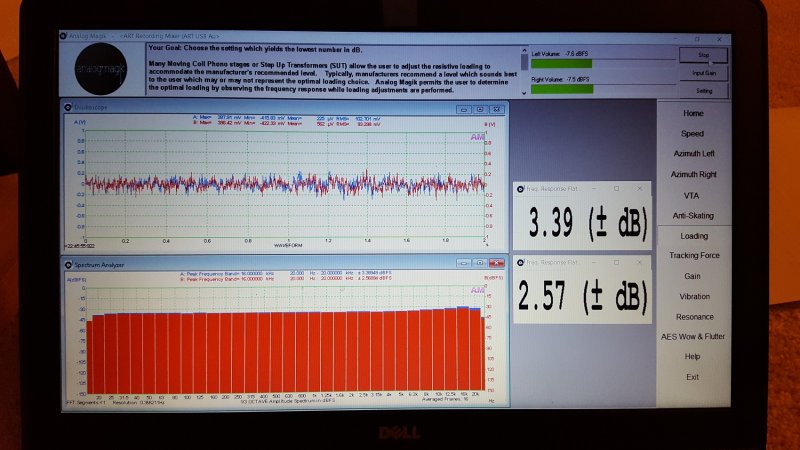
Task: Click 'Your Goal' instruction text
Action: pos(256,49)
